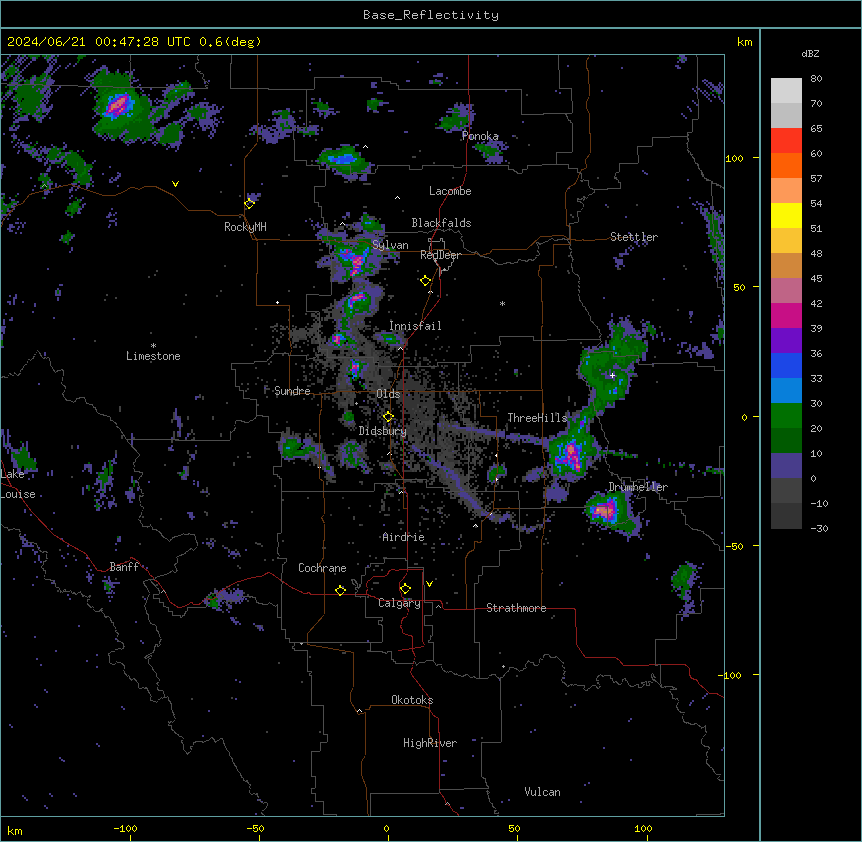This screenshot has width=862, height=842.
Task: Pick the magenta swatch in the dBZ legend
Action: coord(786,315)
